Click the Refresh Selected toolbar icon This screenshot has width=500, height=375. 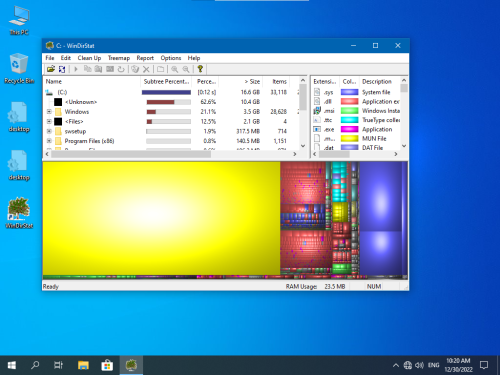point(121,69)
